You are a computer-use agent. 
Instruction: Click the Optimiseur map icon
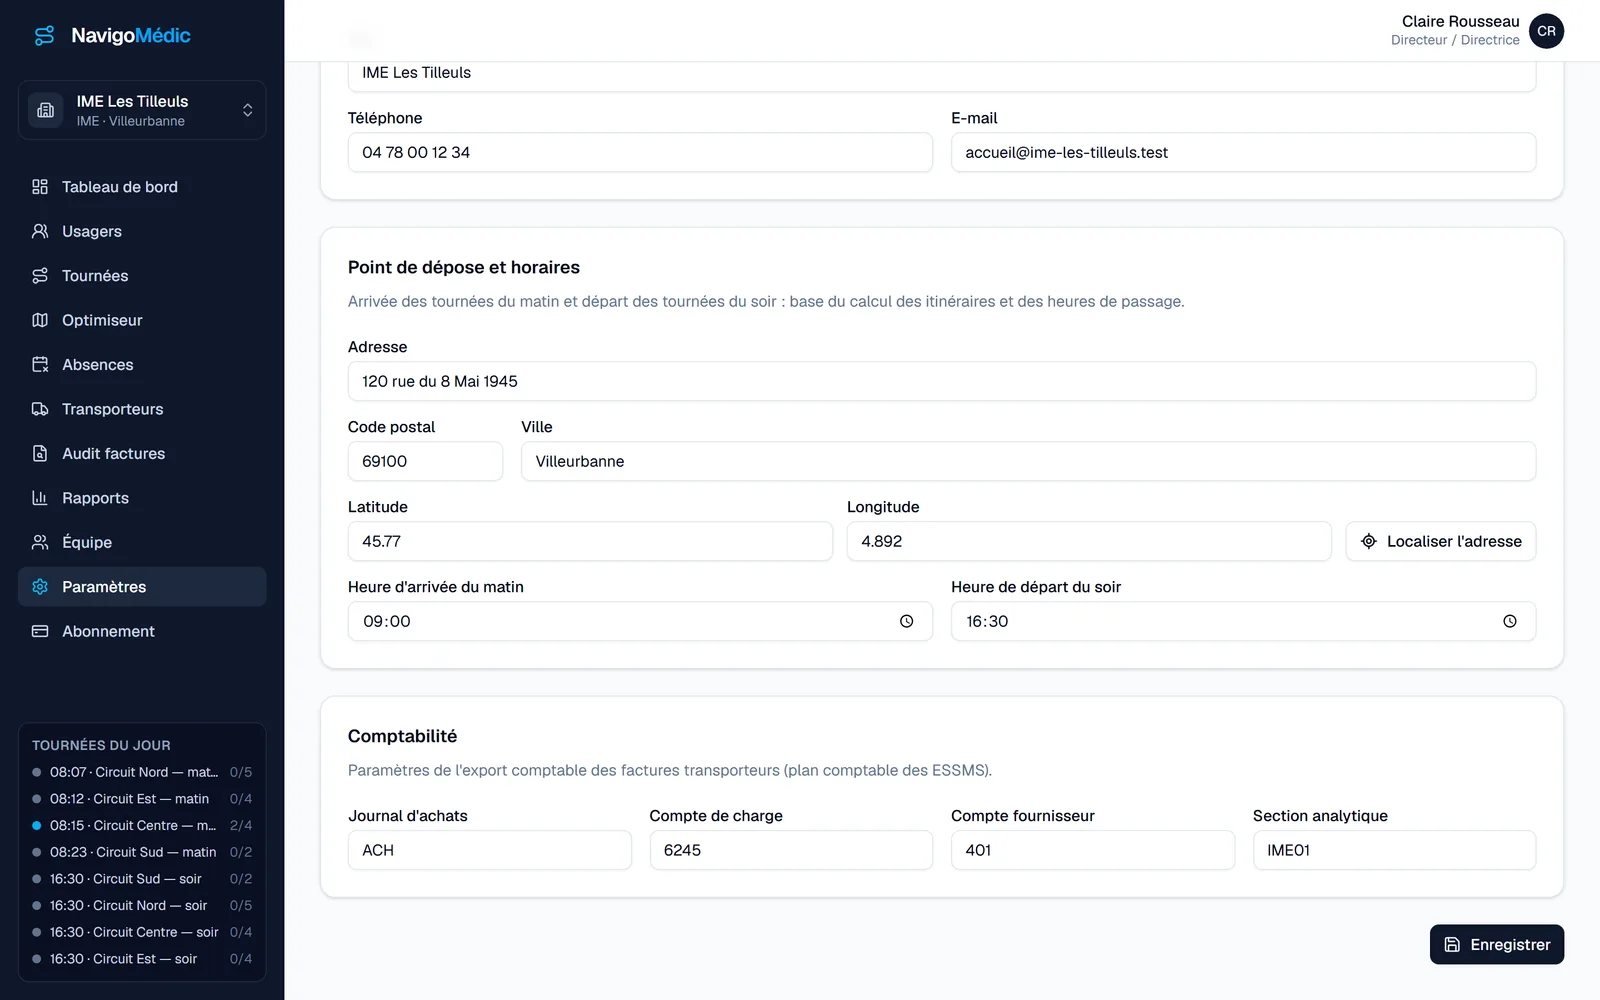click(x=40, y=320)
